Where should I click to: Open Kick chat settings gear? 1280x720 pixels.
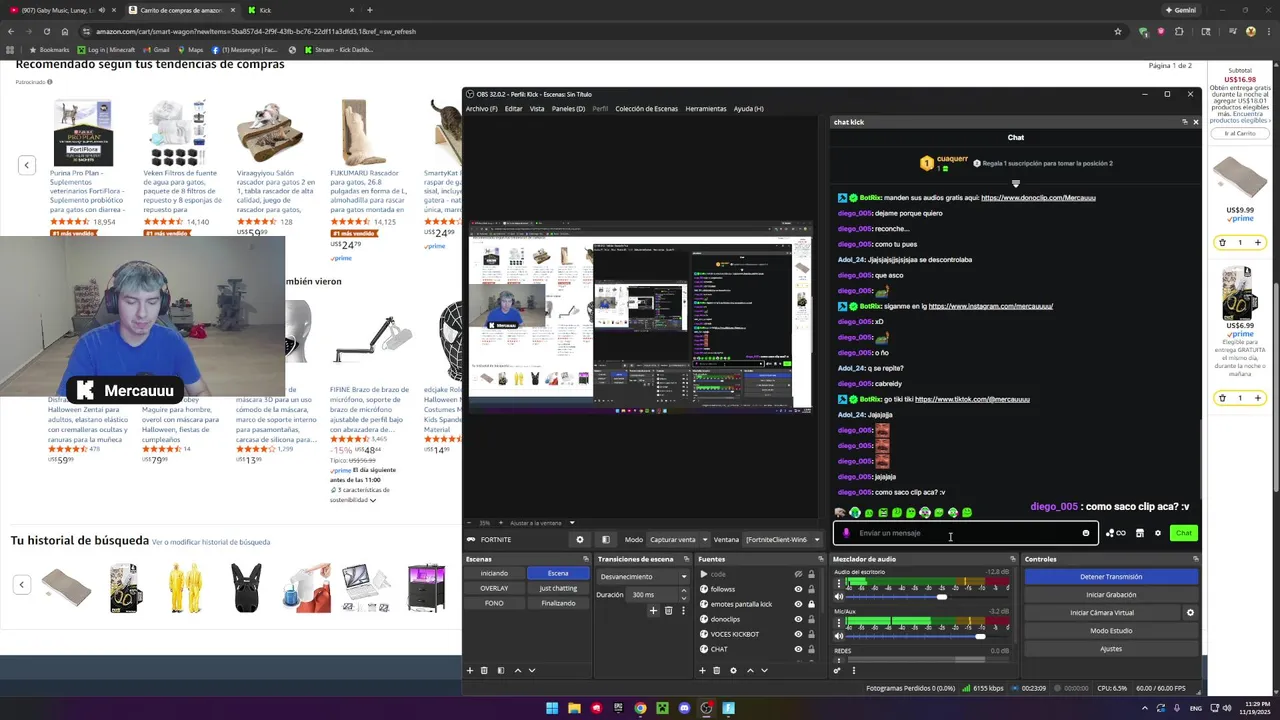point(1158,533)
